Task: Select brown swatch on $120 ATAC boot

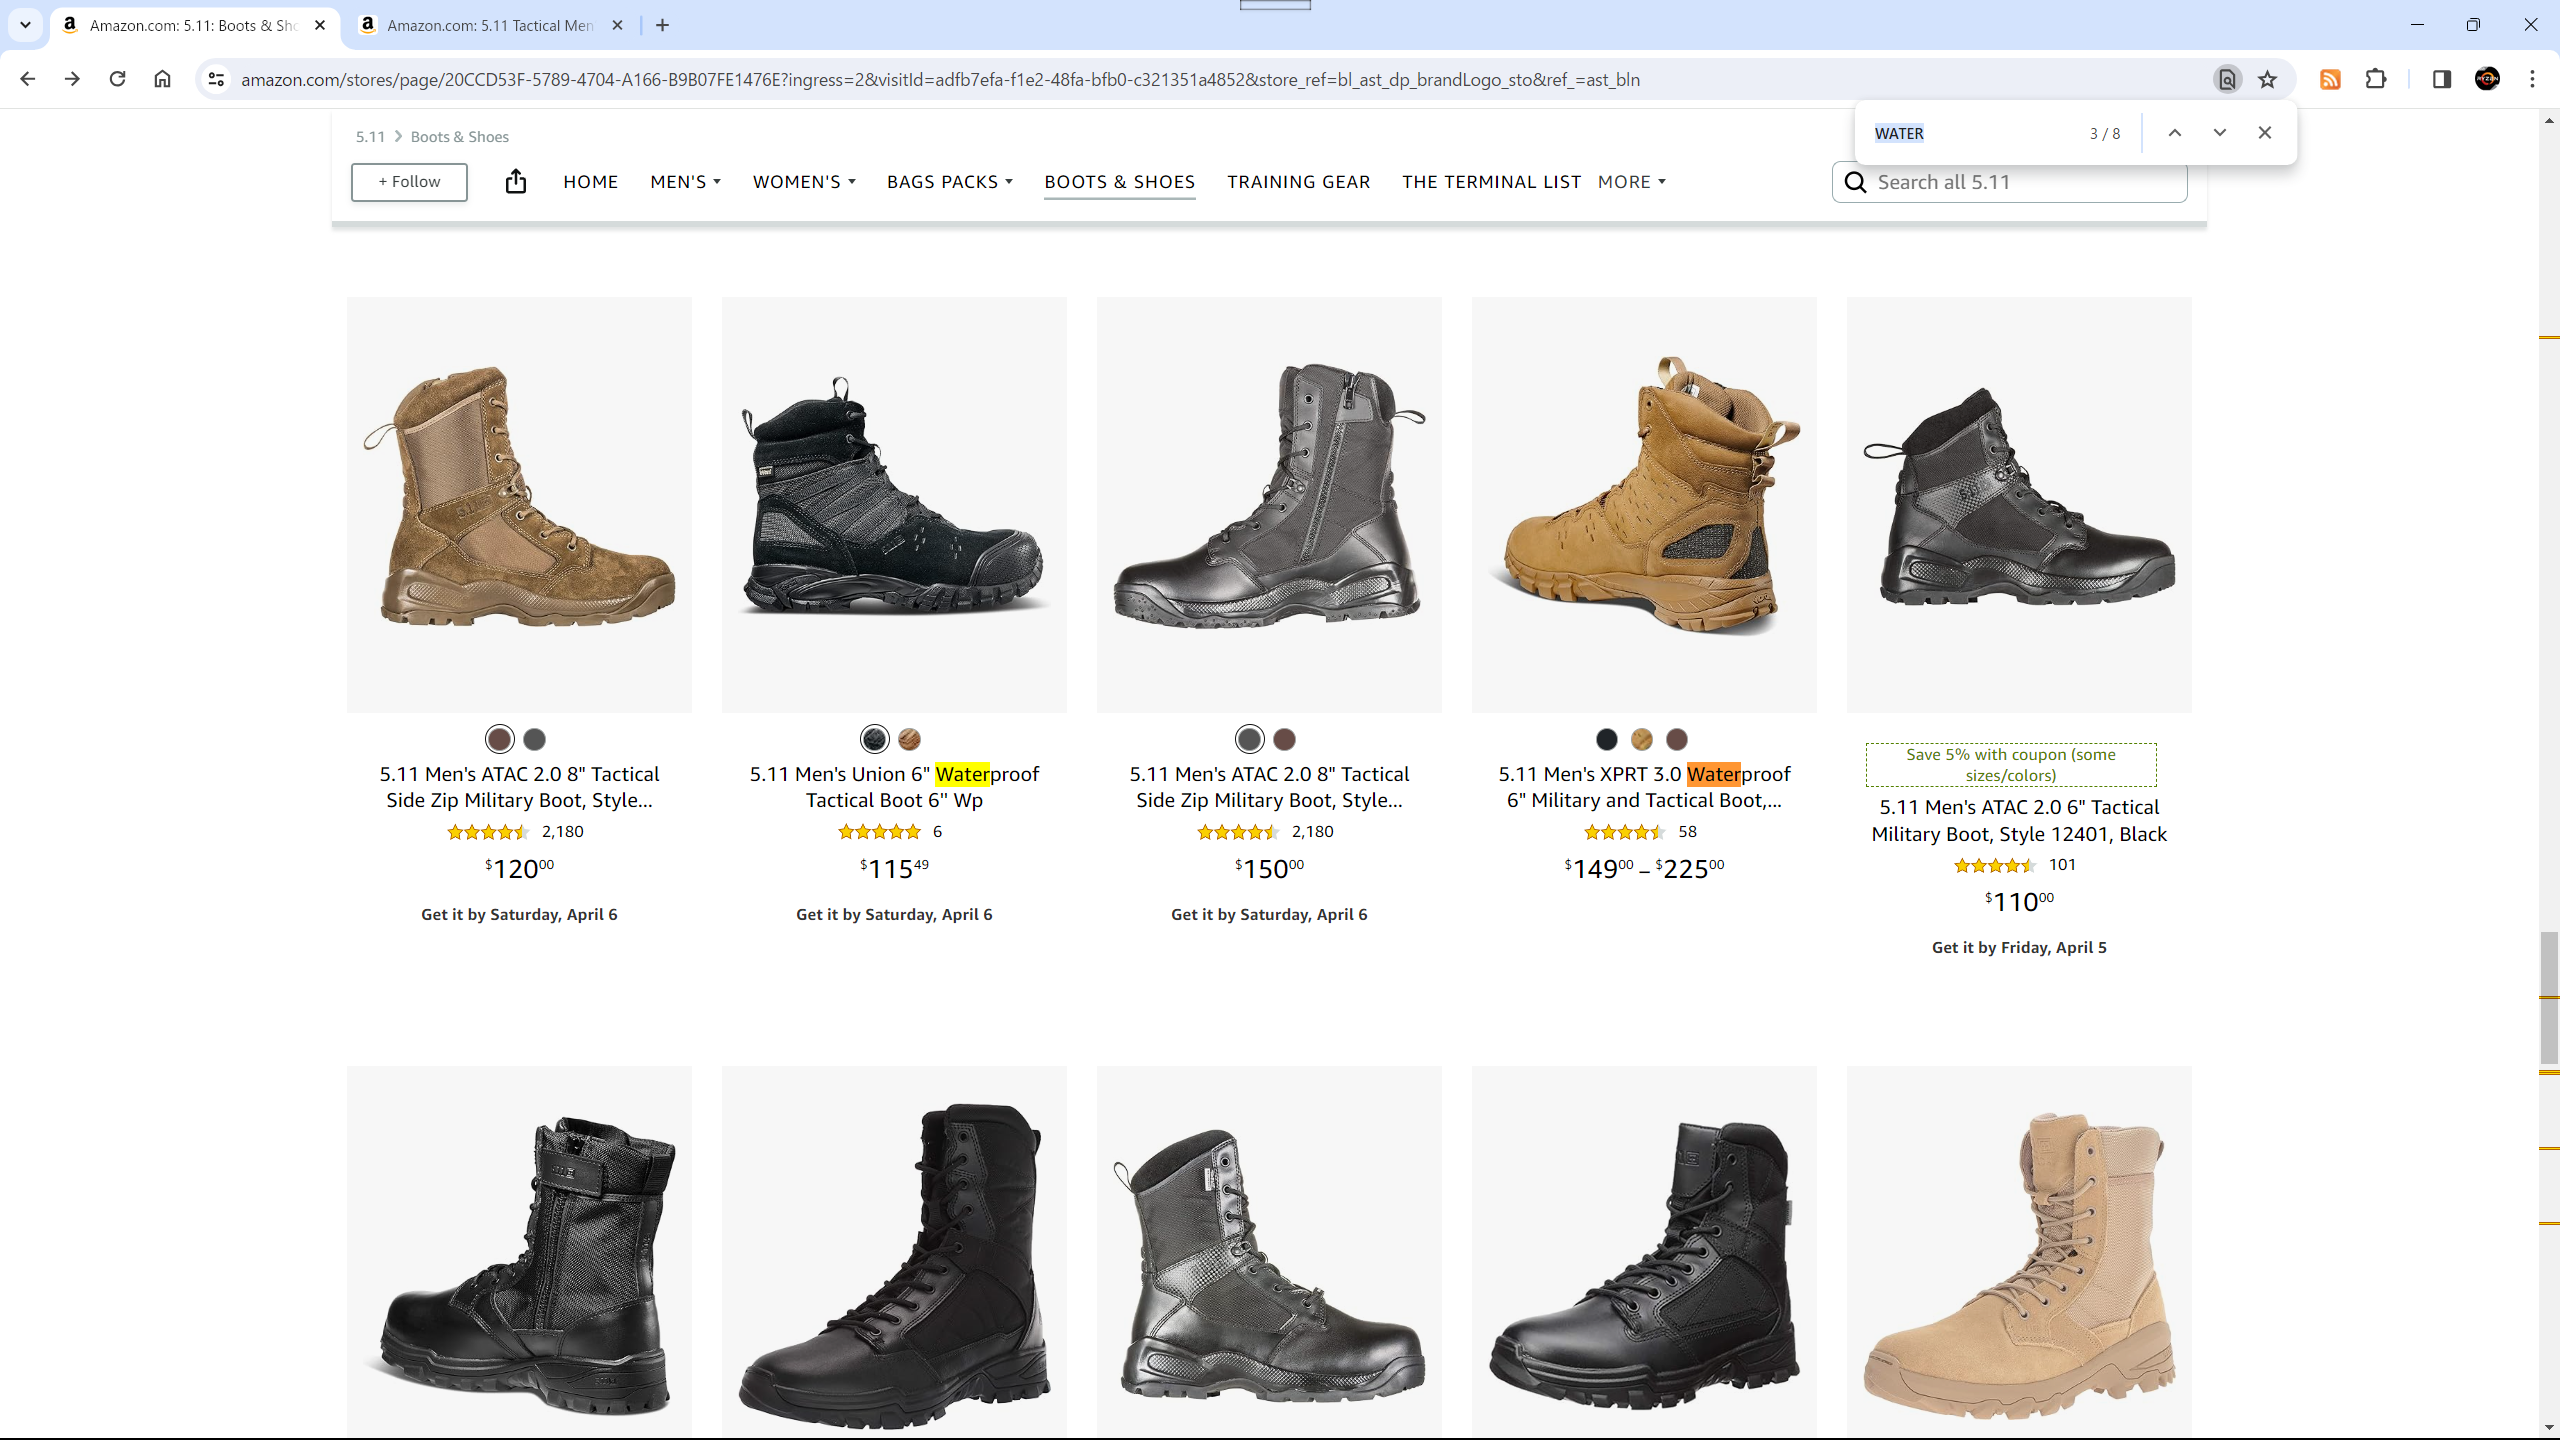Action: click(x=500, y=739)
